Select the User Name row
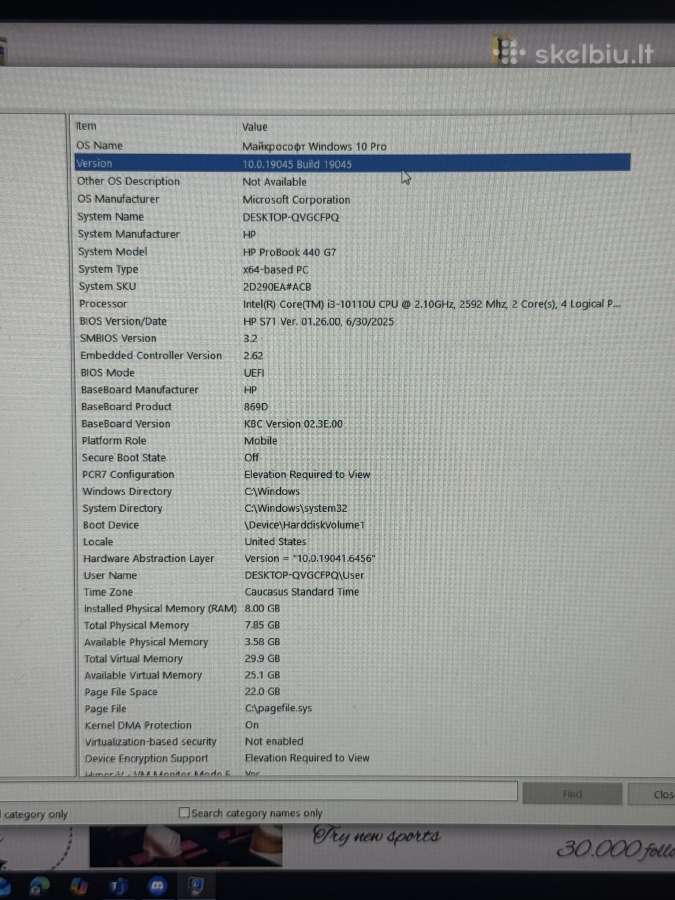This screenshot has width=675, height=900. click(352, 575)
